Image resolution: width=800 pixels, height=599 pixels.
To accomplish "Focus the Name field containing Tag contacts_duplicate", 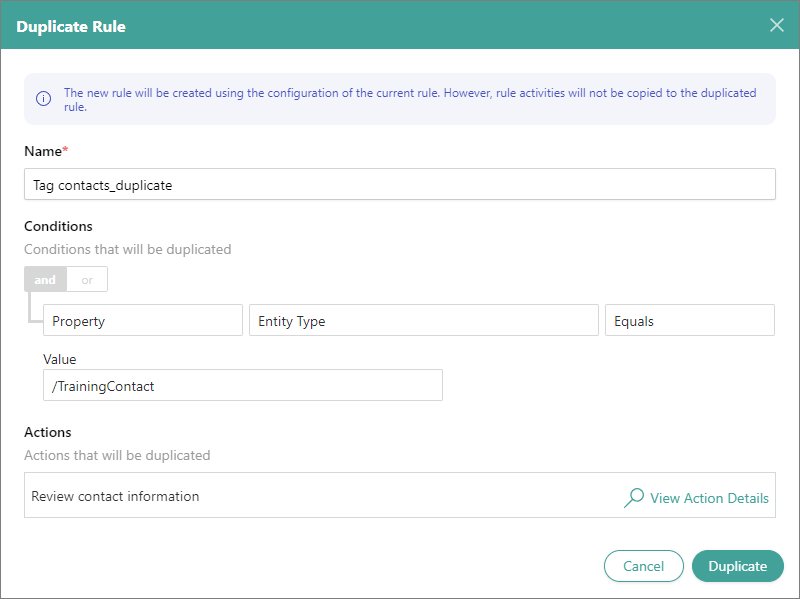I will pos(399,185).
